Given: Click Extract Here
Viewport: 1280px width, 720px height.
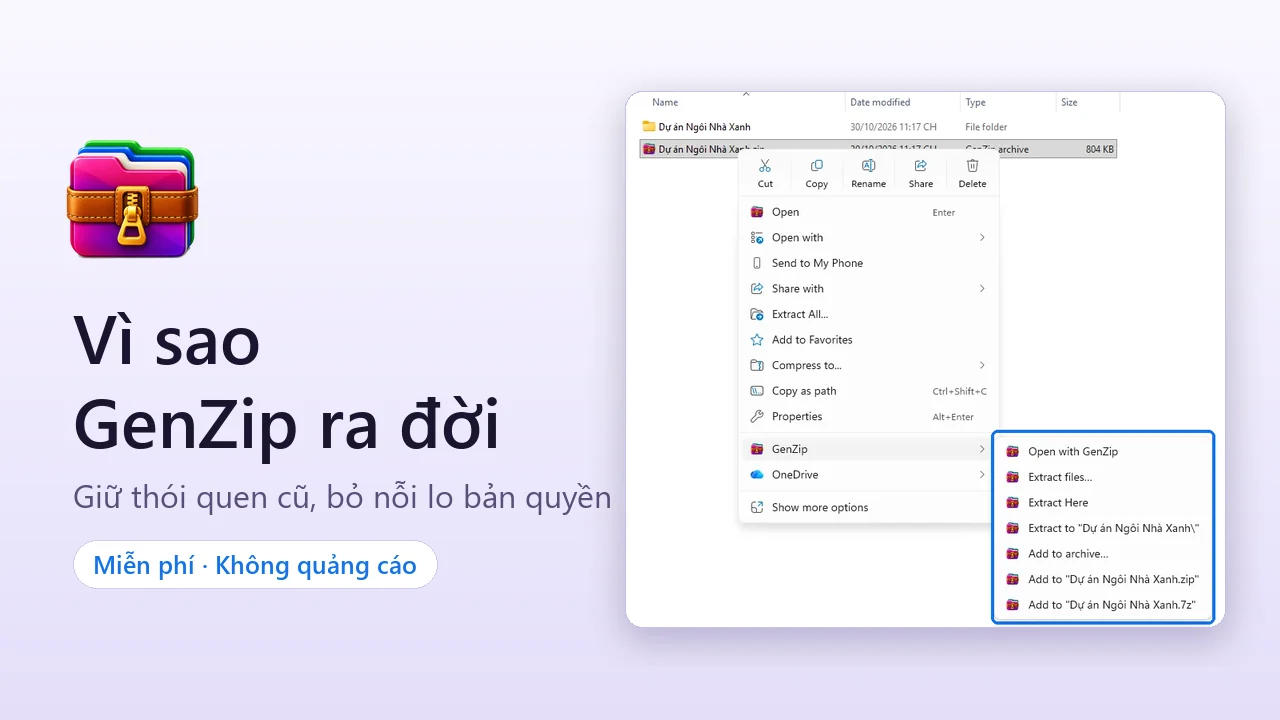Looking at the screenshot, I should point(1103,503).
